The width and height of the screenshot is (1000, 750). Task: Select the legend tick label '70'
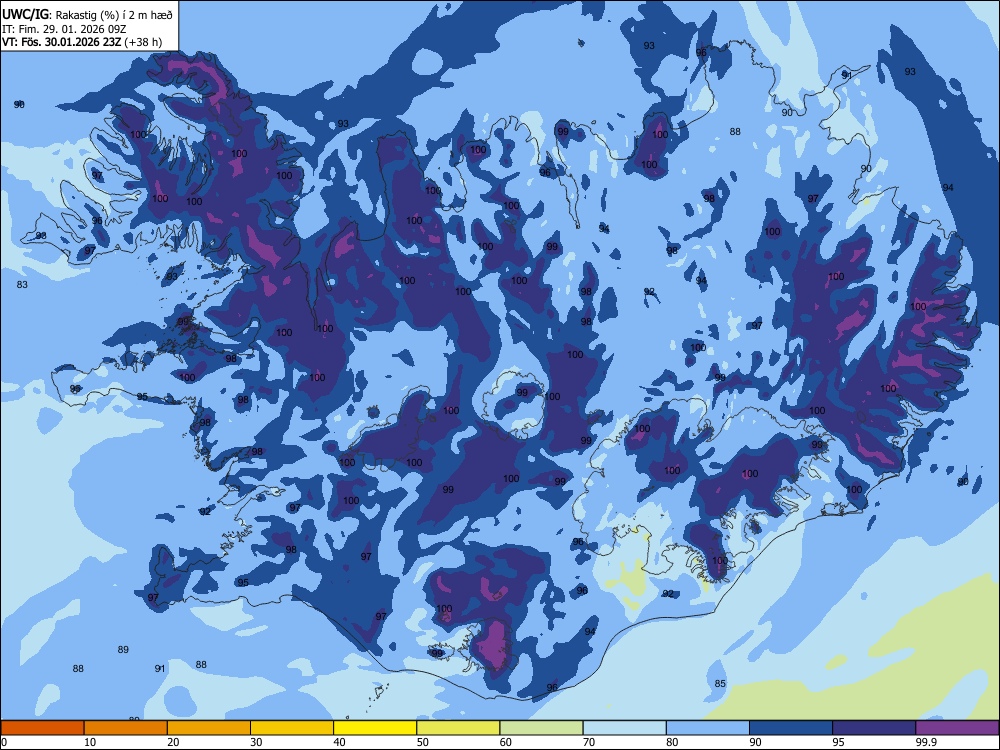coord(589,742)
